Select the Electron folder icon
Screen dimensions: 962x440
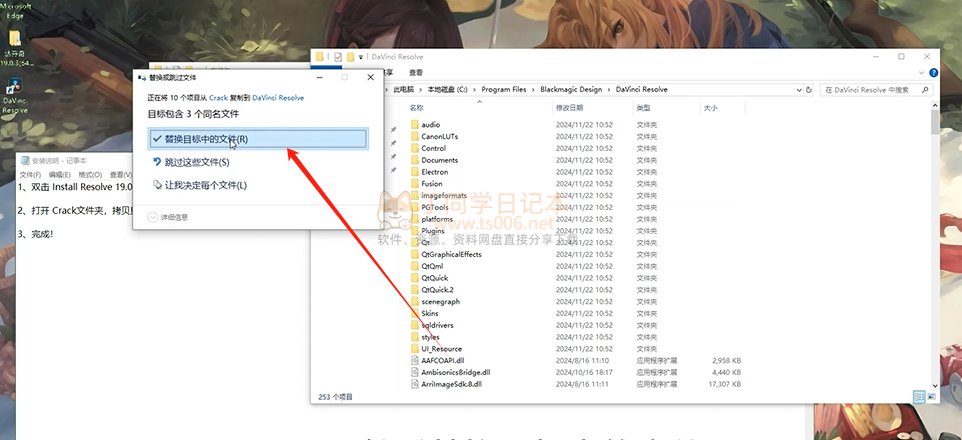point(415,172)
